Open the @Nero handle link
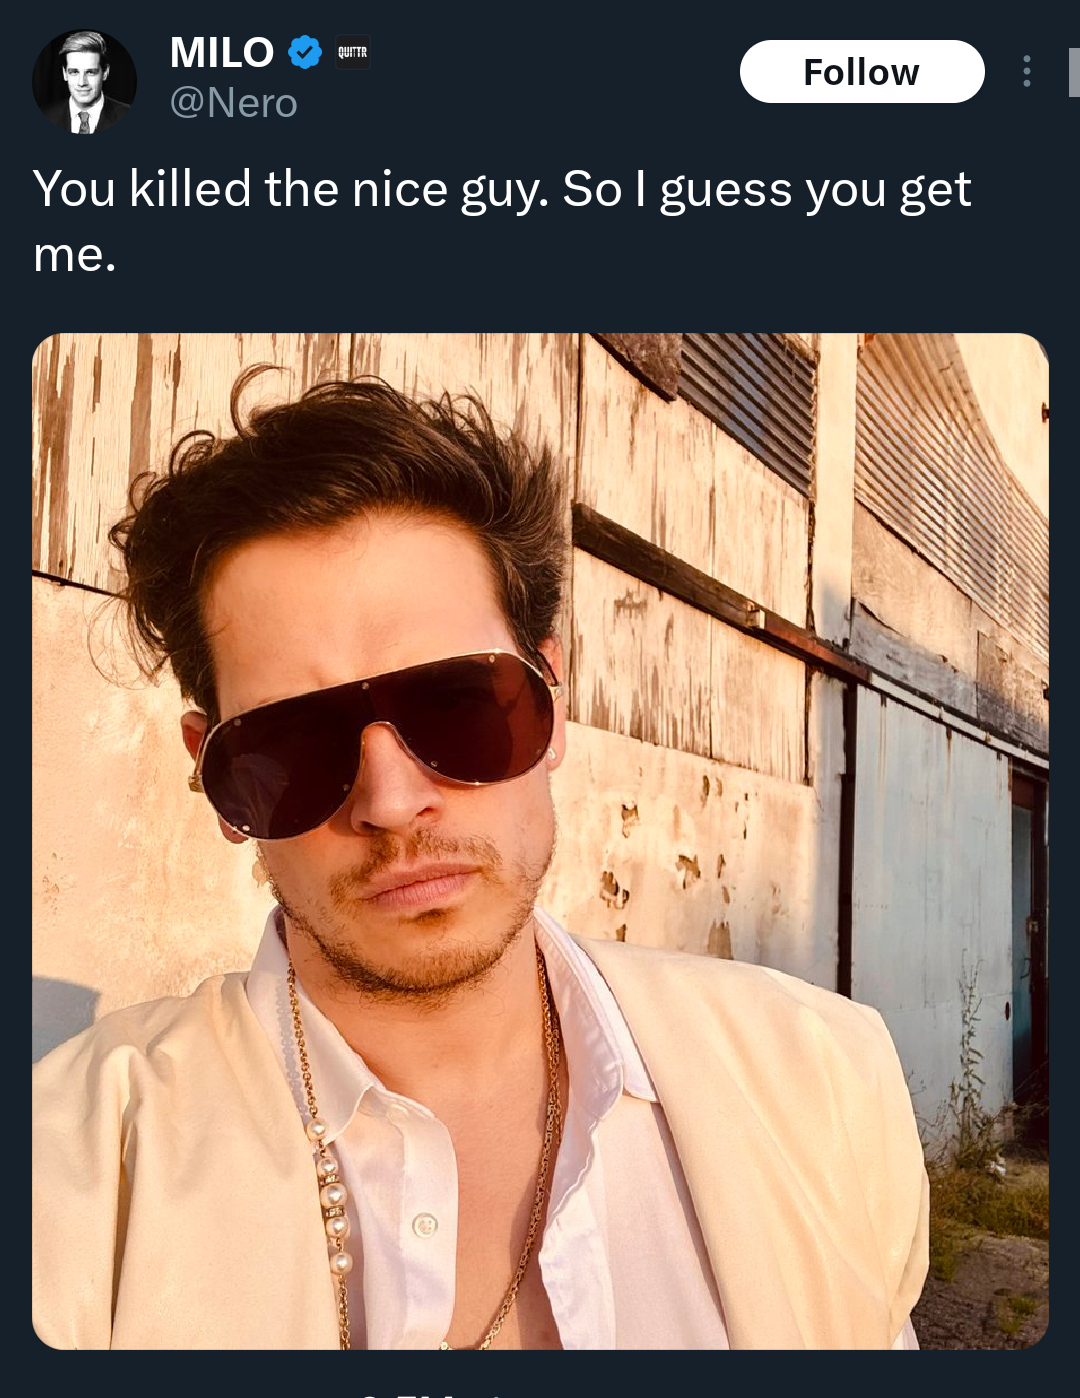 [234, 103]
